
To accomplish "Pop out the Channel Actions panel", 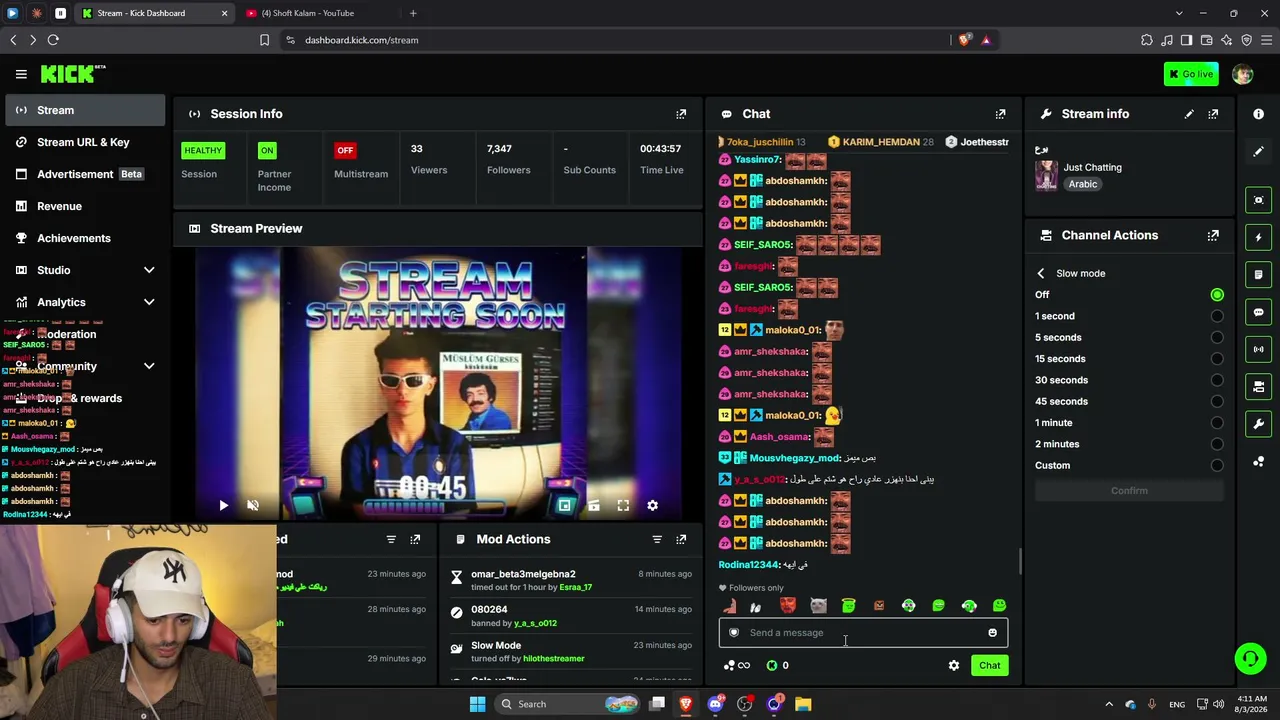I will pyautogui.click(x=1213, y=236).
